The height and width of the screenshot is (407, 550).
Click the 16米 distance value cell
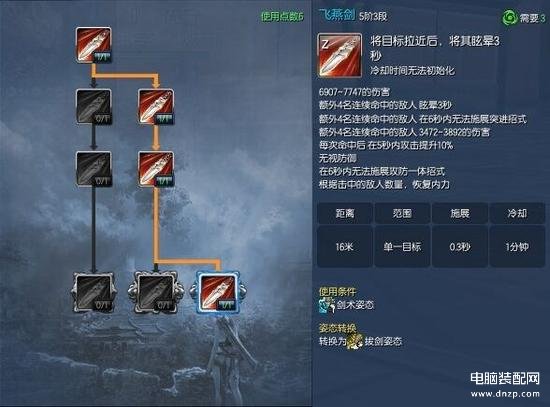tap(345, 247)
